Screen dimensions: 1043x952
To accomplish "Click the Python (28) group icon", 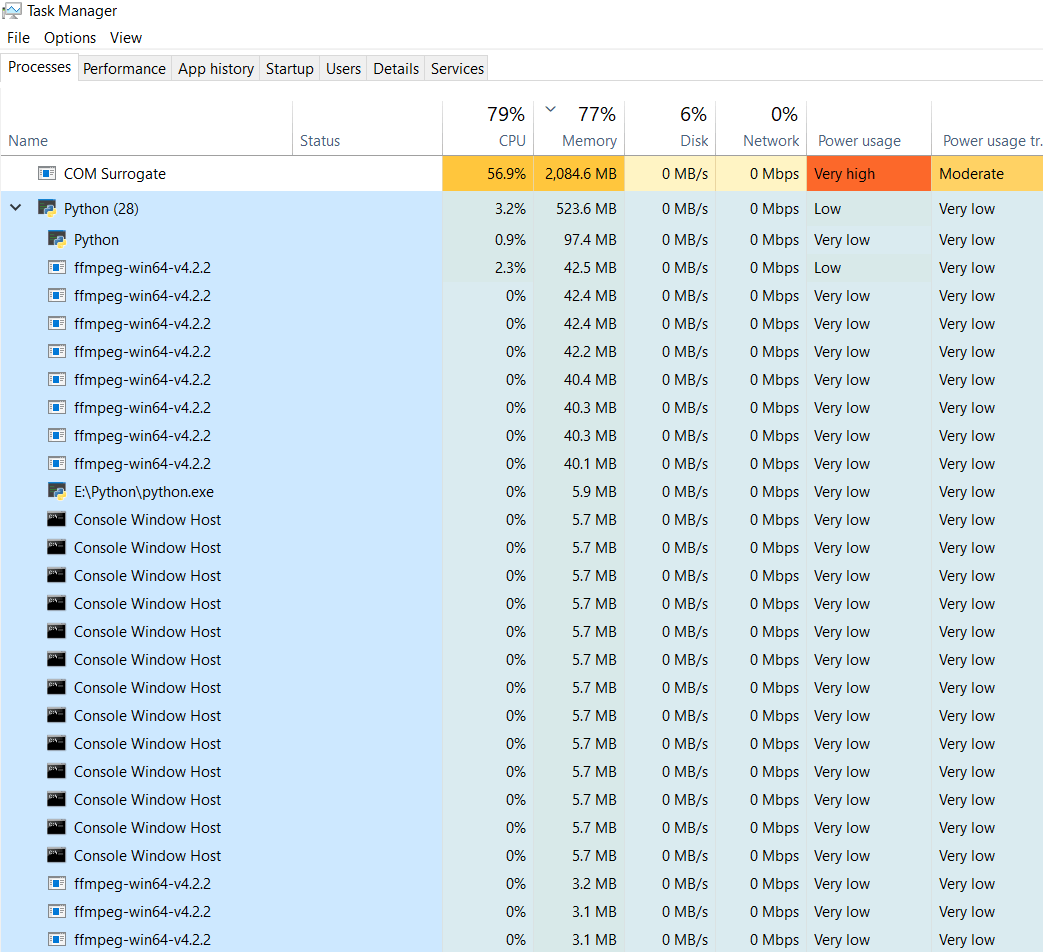I will [x=47, y=208].
